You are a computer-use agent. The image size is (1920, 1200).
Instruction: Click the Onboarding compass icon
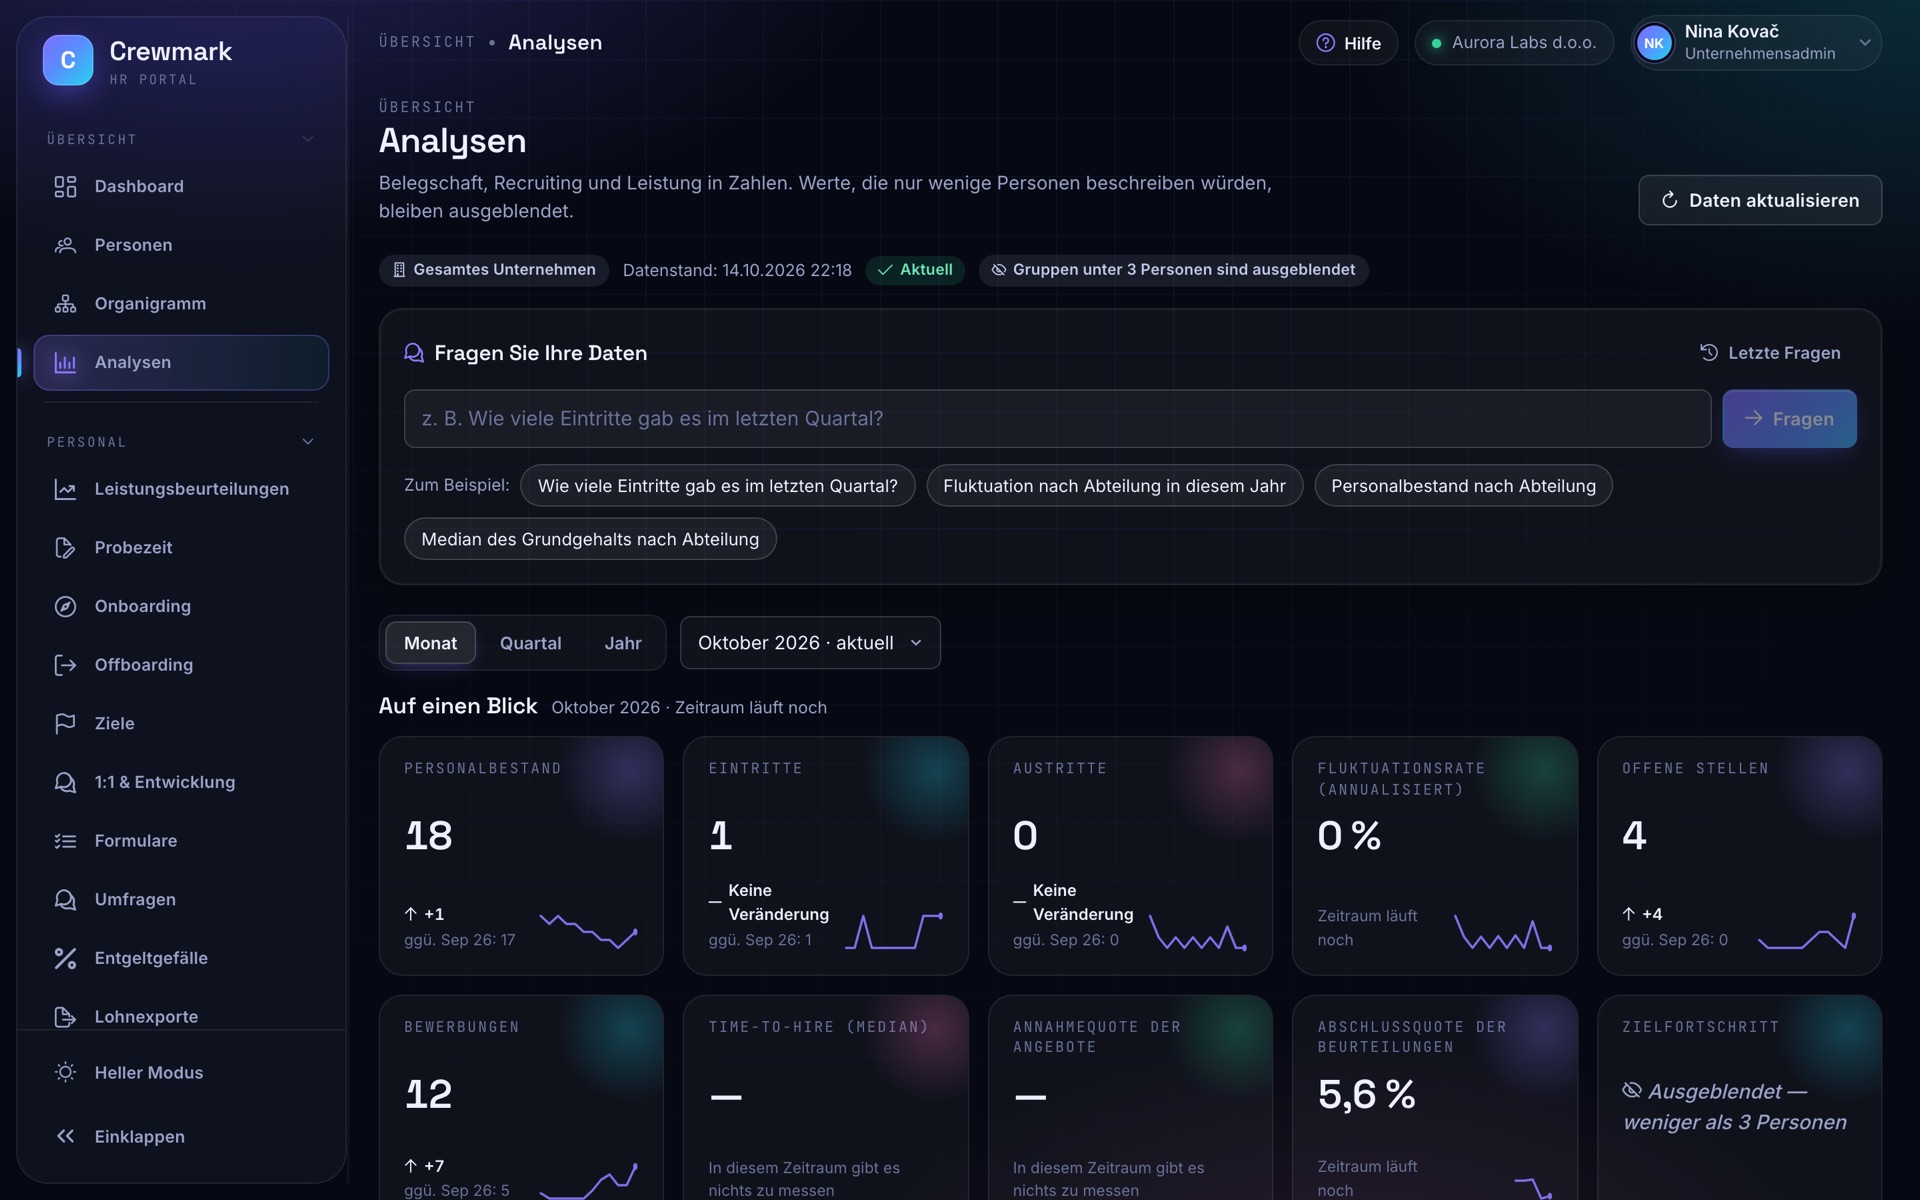[65, 606]
